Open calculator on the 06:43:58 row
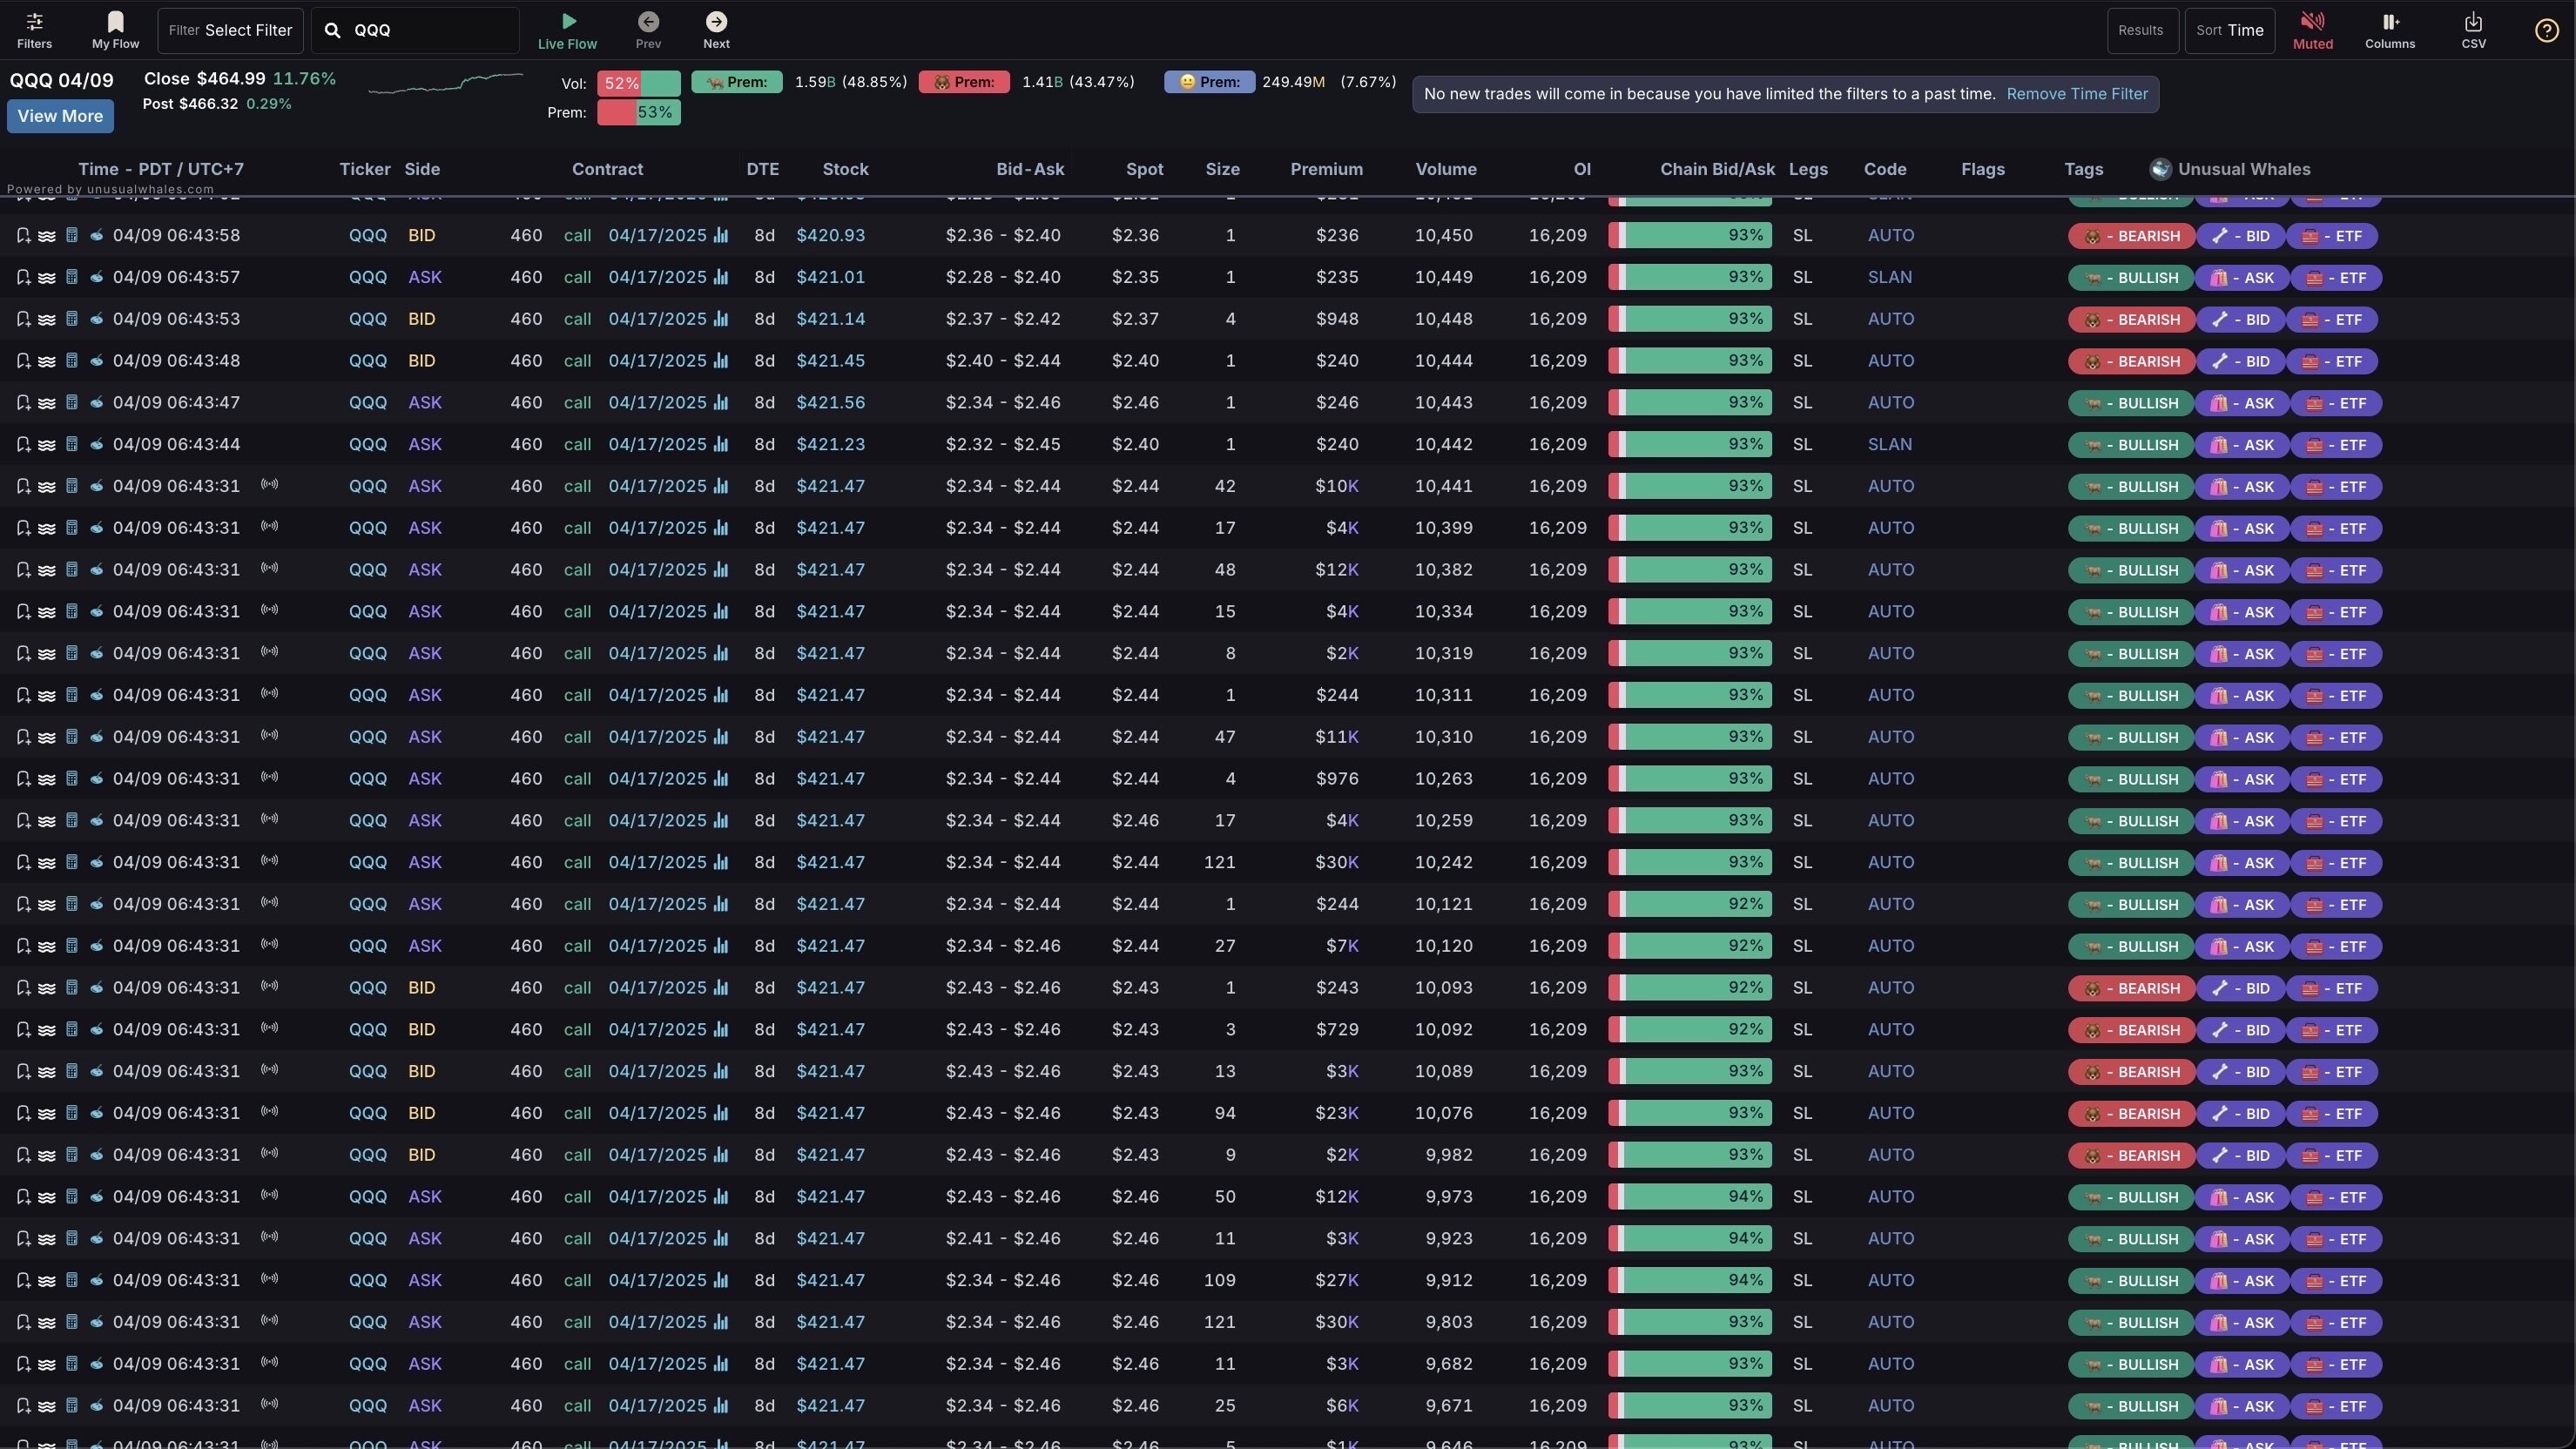 click(x=72, y=236)
